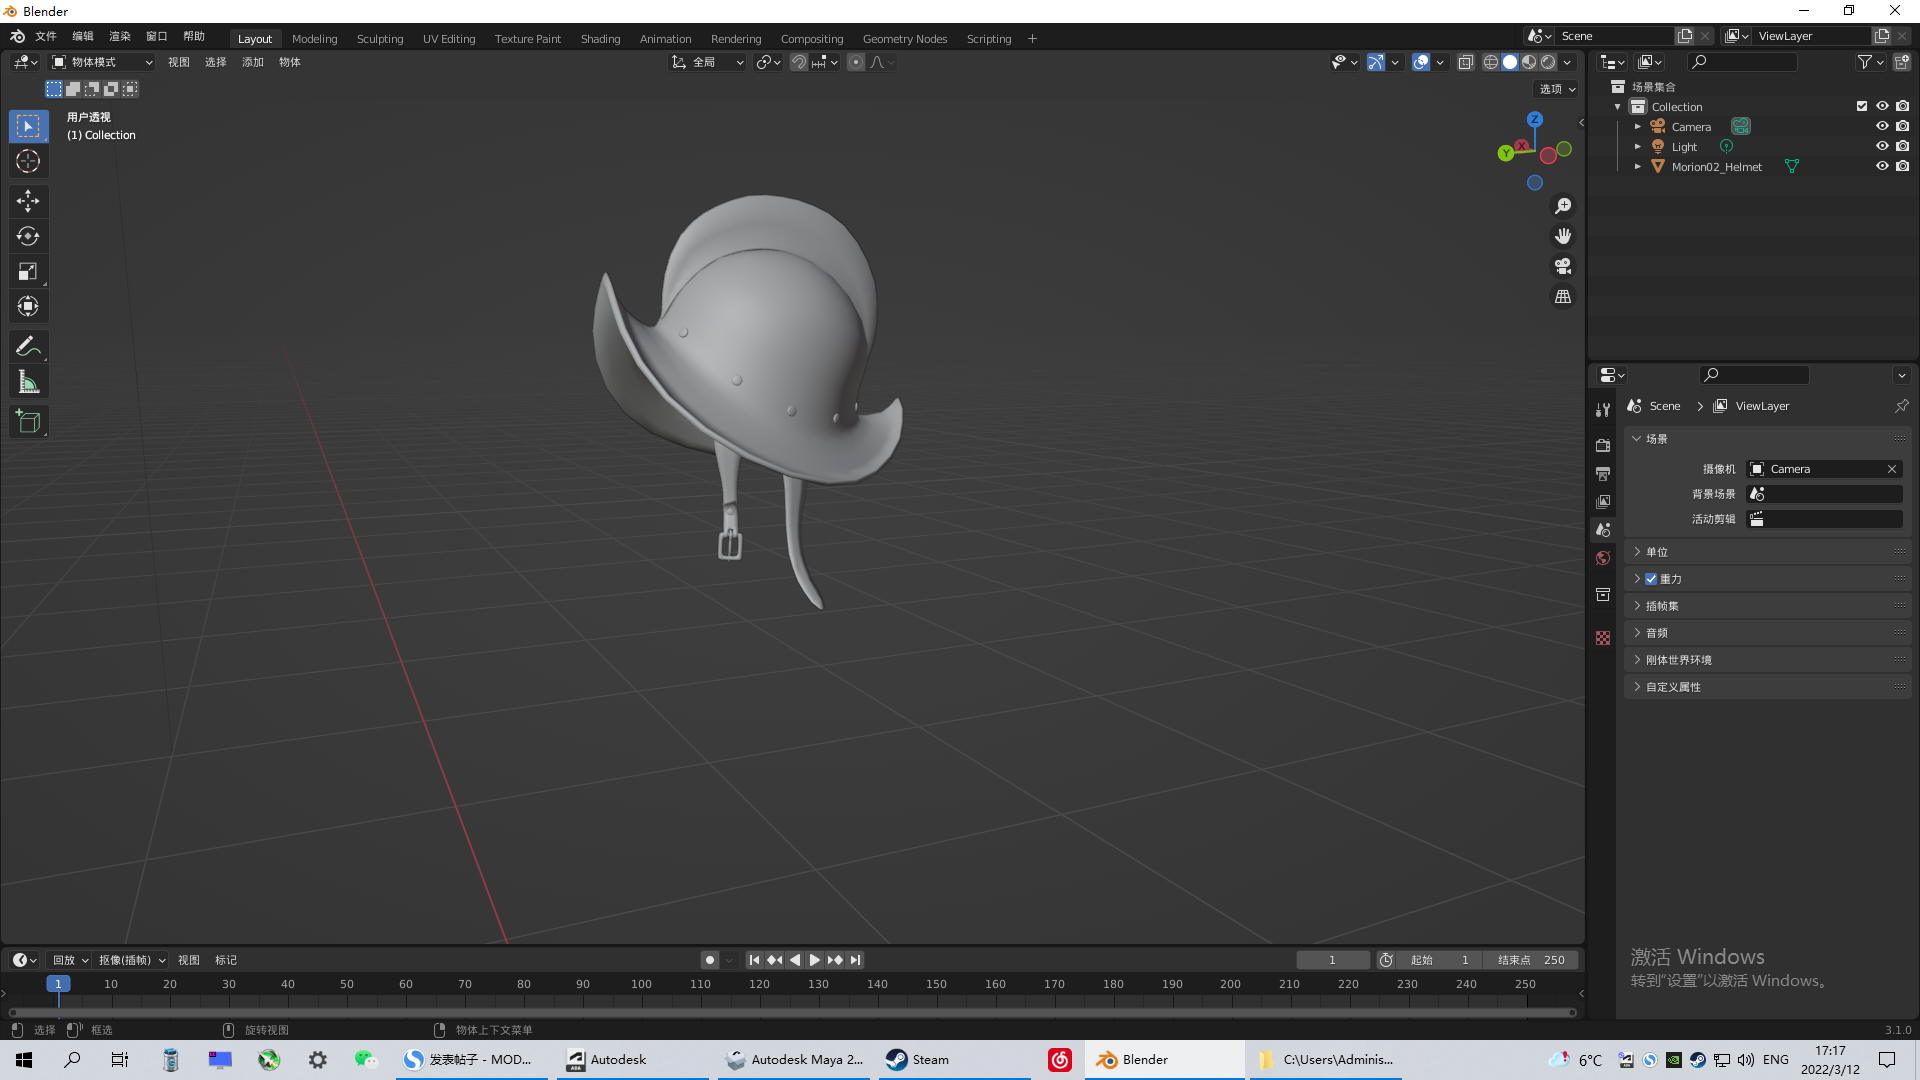
Task: Expand the Morion02_Helmet tree item
Action: pyautogui.click(x=1637, y=166)
